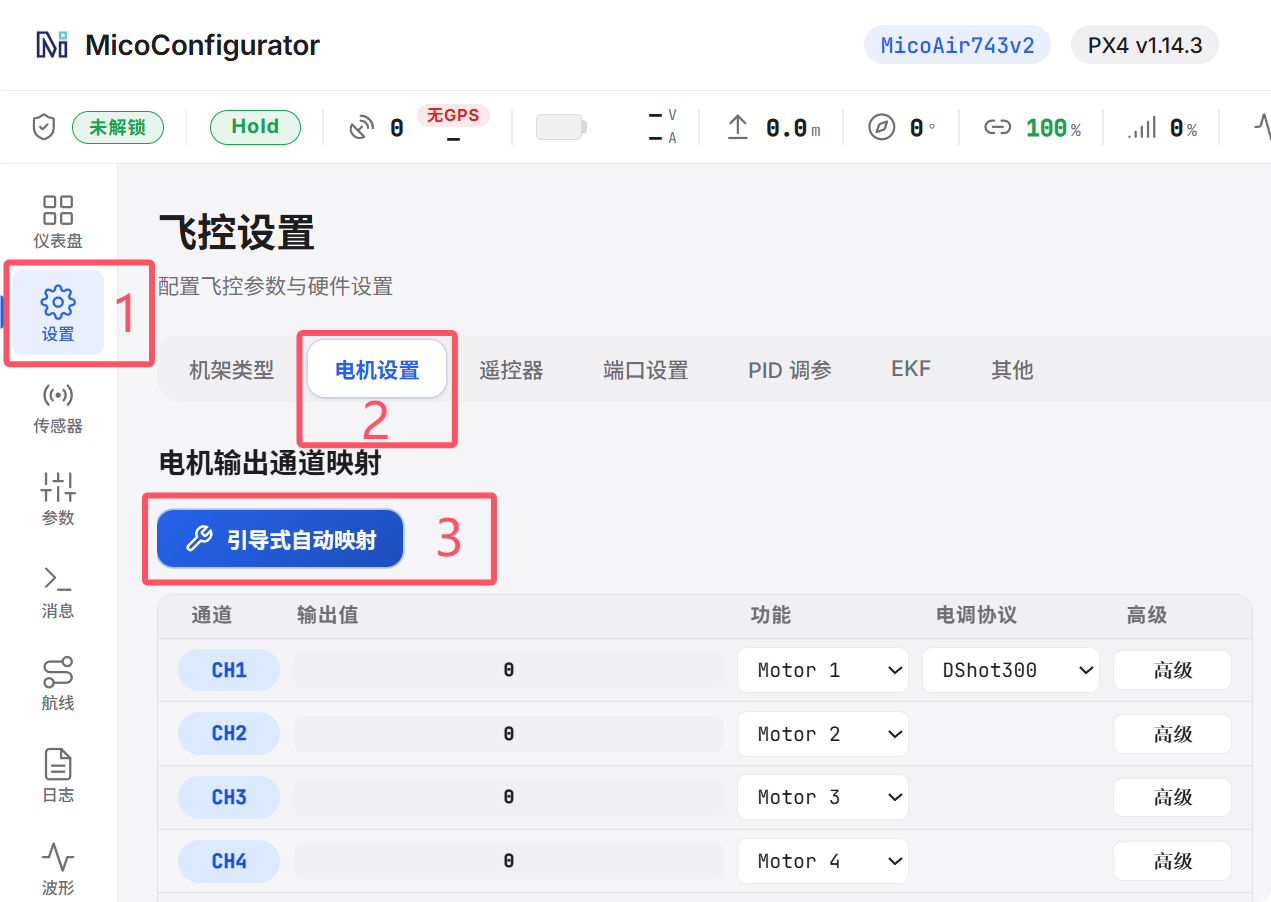Image resolution: width=1271 pixels, height=902 pixels.
Task: Open the 仪表盘 dashboard sidebar icon
Action: (x=58, y=210)
